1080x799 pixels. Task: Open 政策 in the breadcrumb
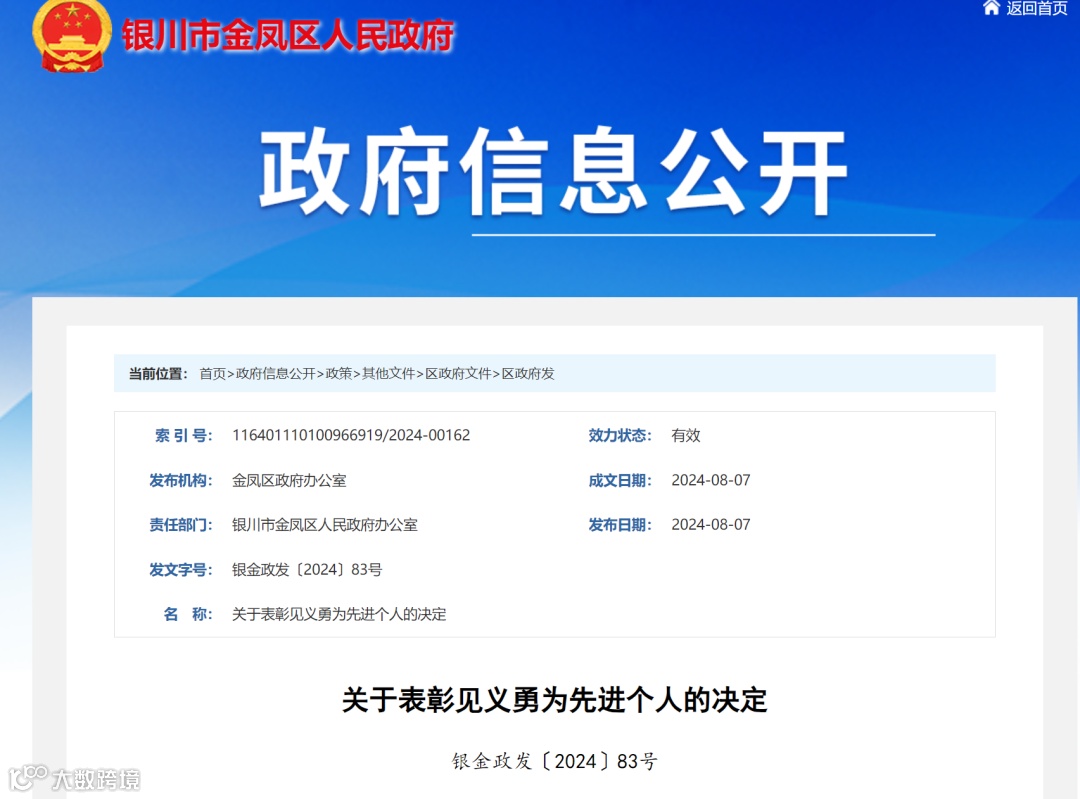(338, 373)
